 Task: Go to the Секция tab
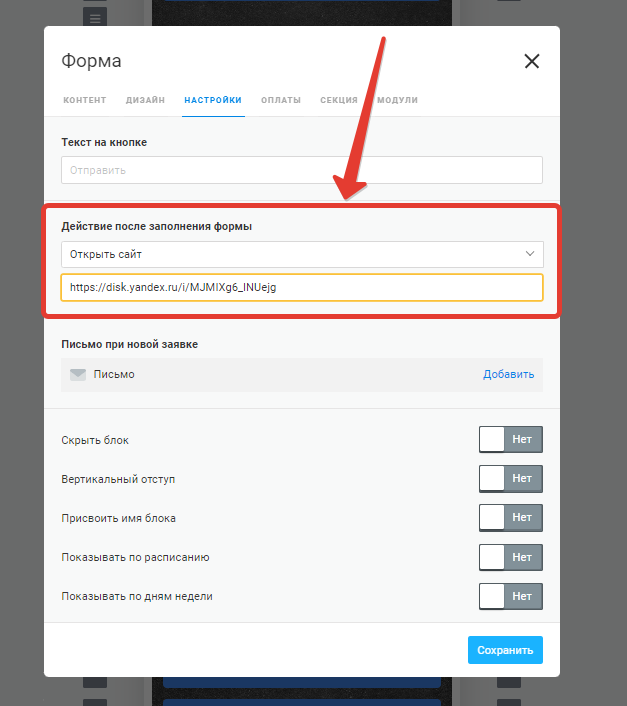(339, 100)
